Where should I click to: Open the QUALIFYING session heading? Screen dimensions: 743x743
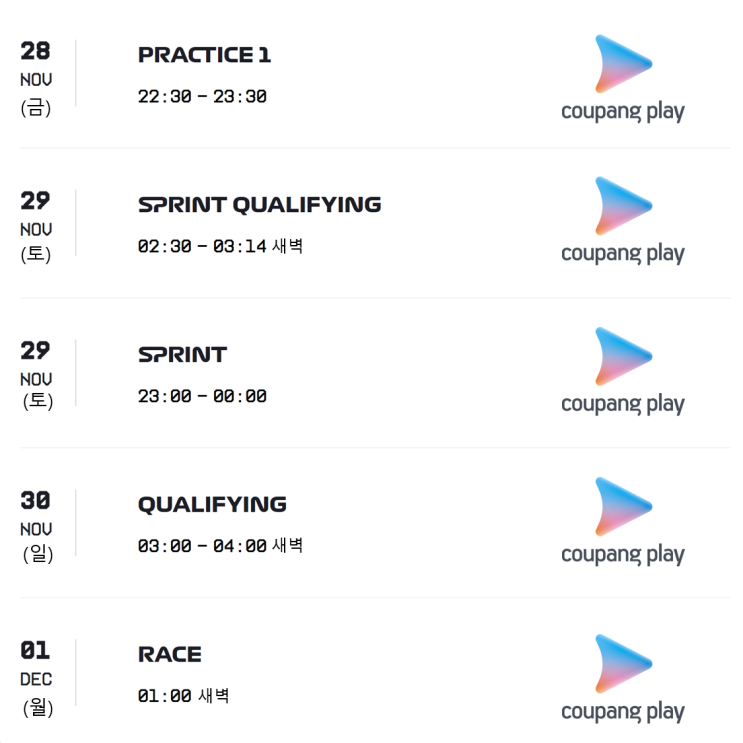pyautogui.click(x=212, y=505)
